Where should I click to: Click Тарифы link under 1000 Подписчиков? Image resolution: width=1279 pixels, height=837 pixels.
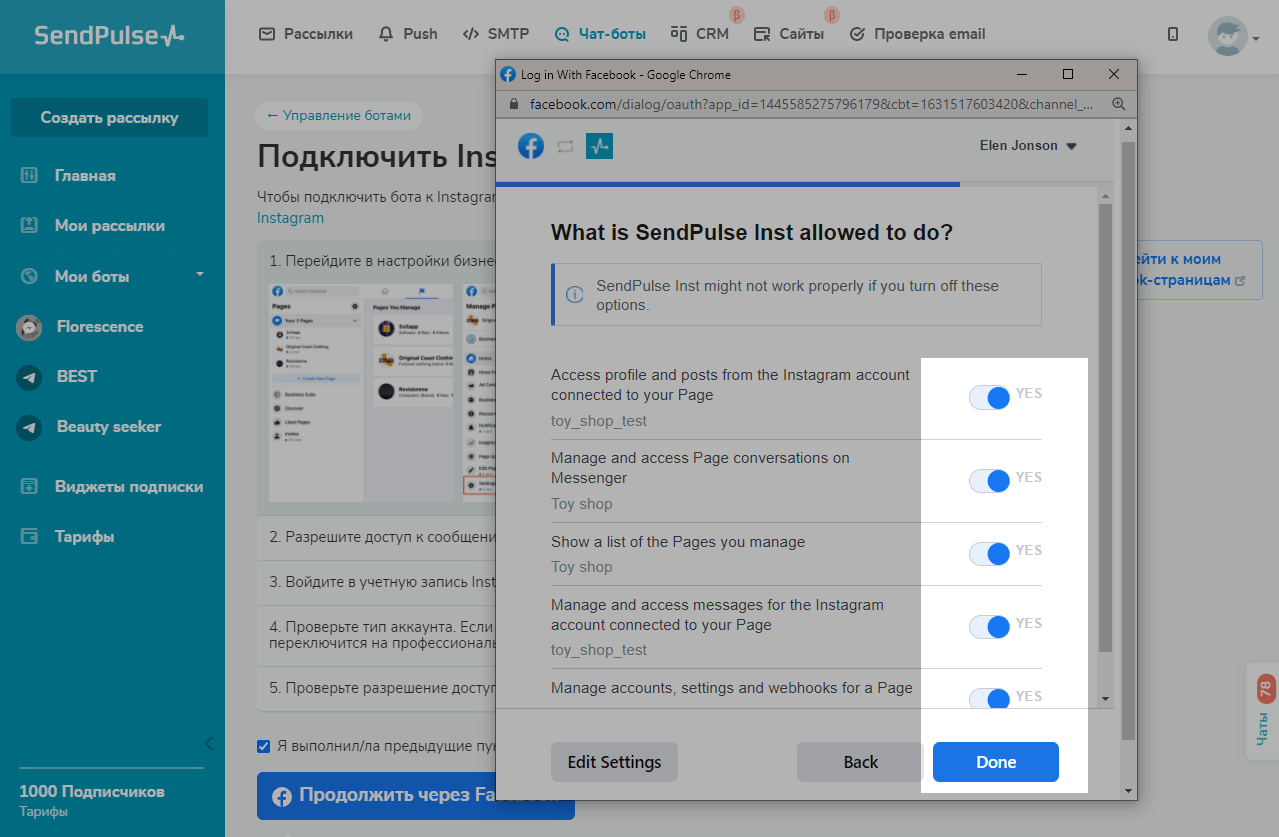43,811
